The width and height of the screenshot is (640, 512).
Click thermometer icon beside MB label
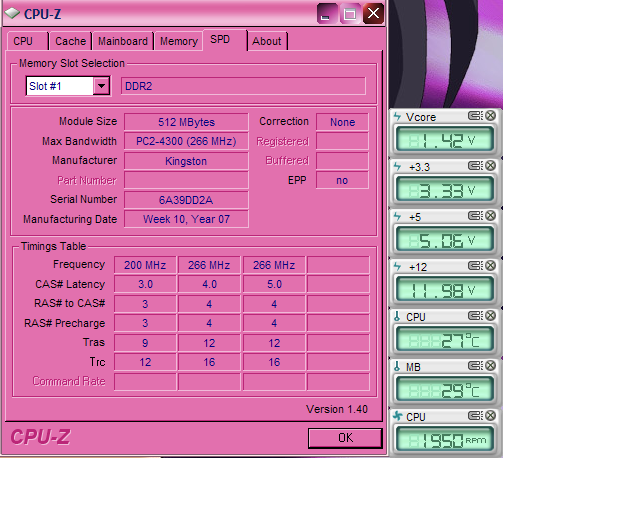[x=397, y=366]
